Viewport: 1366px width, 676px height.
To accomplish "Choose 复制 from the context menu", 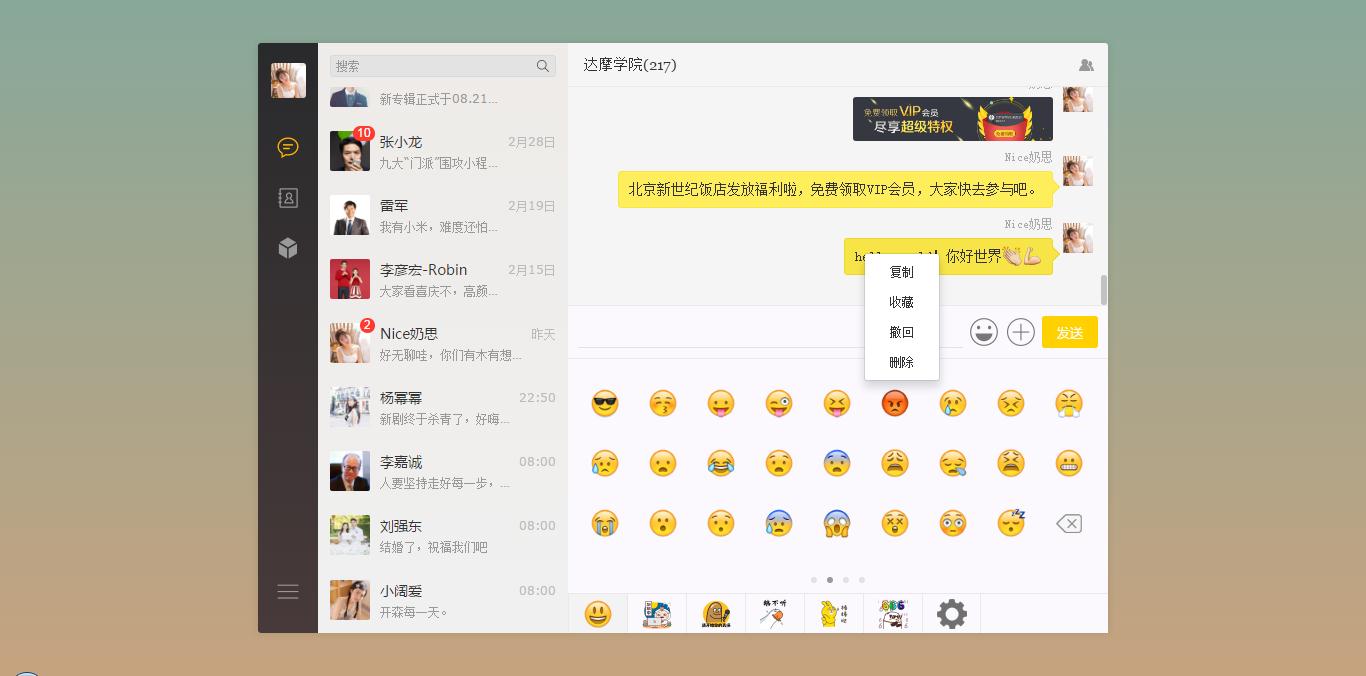I will (902, 272).
